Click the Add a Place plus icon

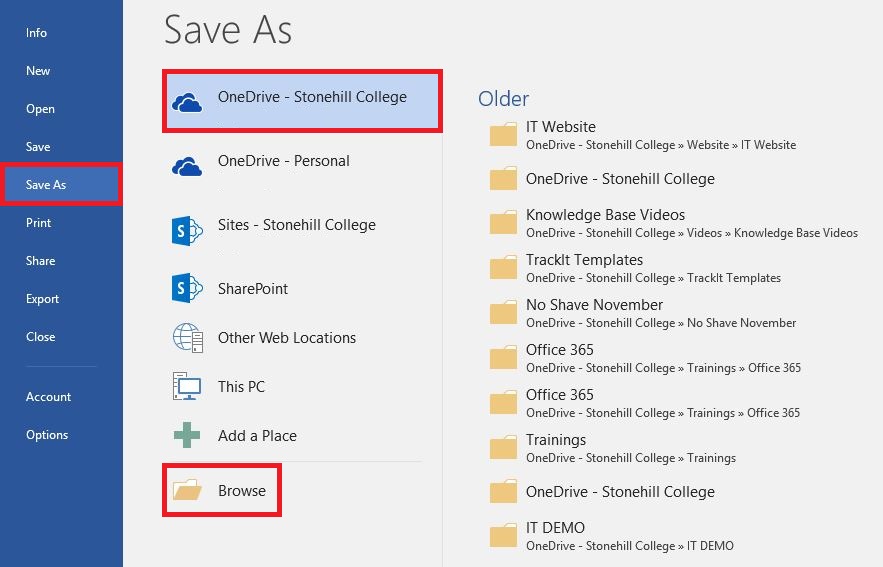pyautogui.click(x=187, y=435)
